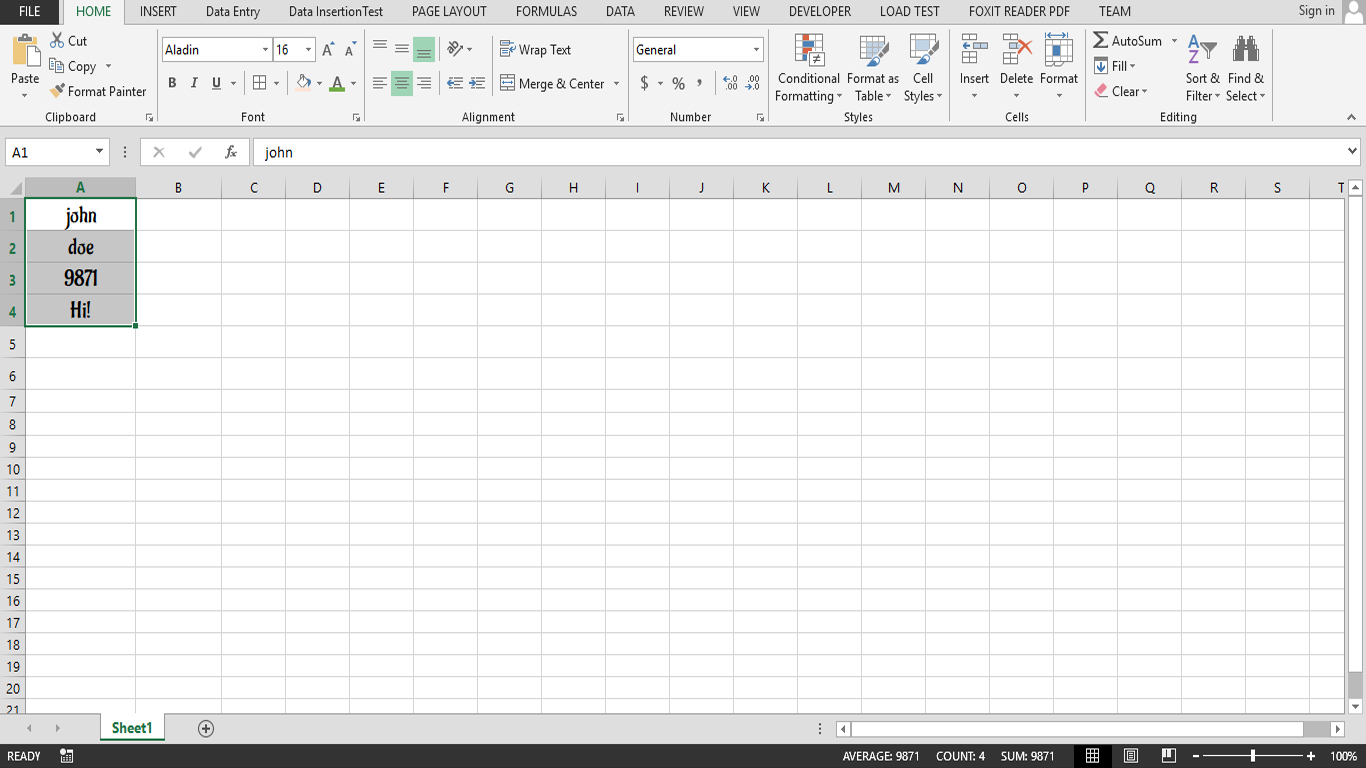Switch to the PAGE LAYOUT tab
1366x768 pixels.
point(449,12)
